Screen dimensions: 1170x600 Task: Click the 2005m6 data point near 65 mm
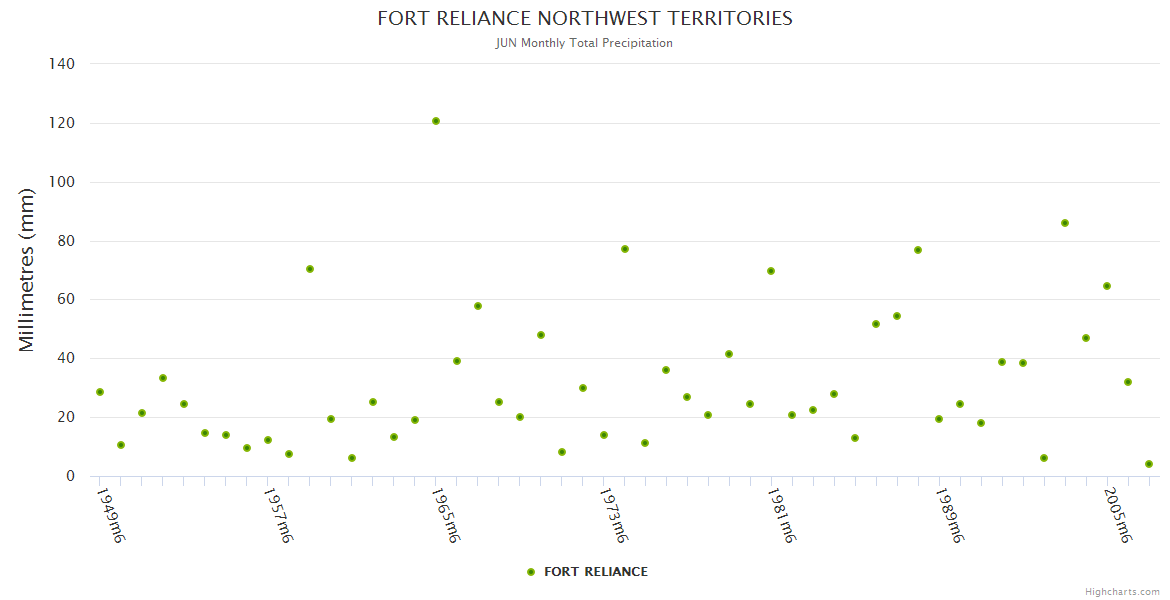[1107, 286]
